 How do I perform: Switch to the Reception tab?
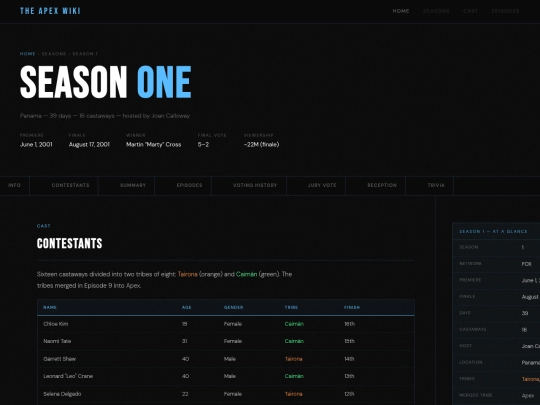click(x=382, y=185)
